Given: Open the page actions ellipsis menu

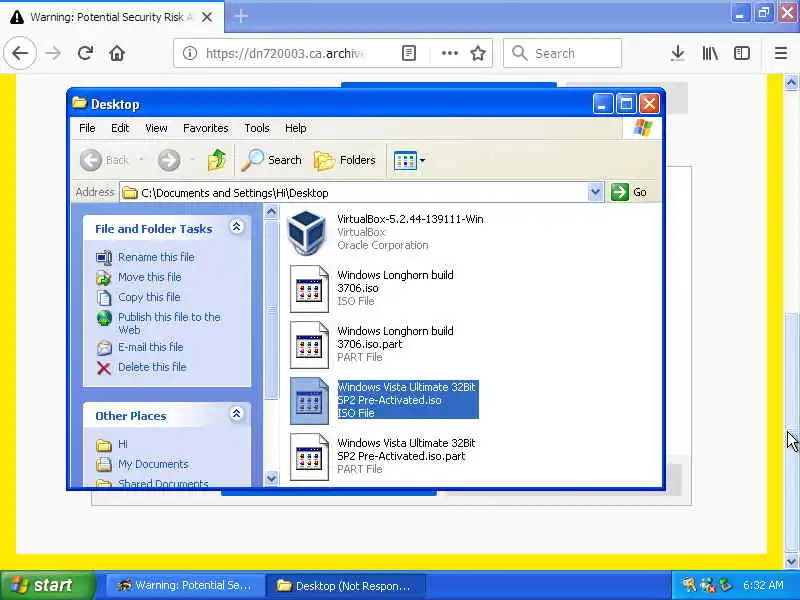Looking at the screenshot, I should pos(449,53).
